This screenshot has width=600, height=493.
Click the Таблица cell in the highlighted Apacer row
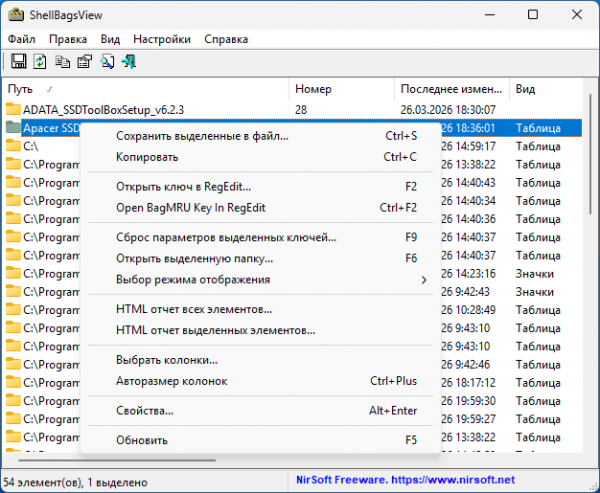538,128
